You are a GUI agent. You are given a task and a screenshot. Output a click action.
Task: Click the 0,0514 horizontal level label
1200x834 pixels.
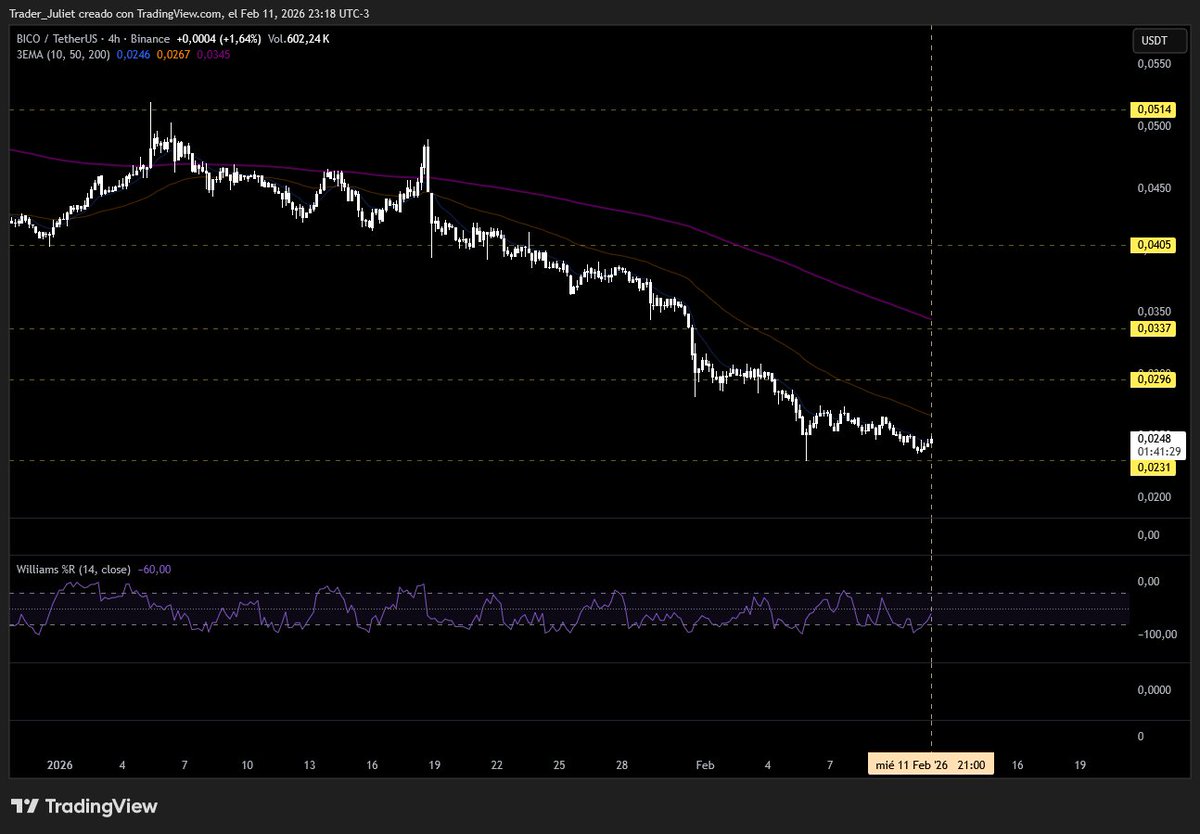click(x=1152, y=109)
